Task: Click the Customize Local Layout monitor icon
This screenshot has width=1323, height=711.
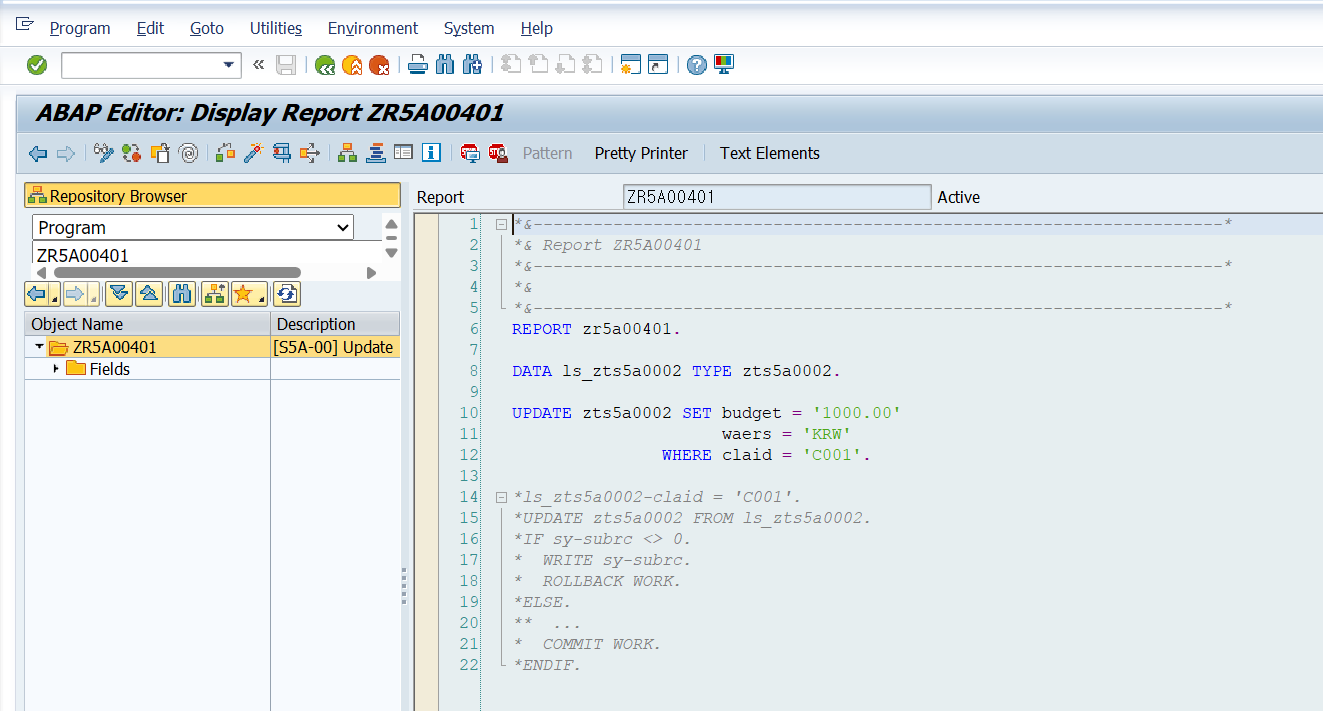Action: (724, 65)
